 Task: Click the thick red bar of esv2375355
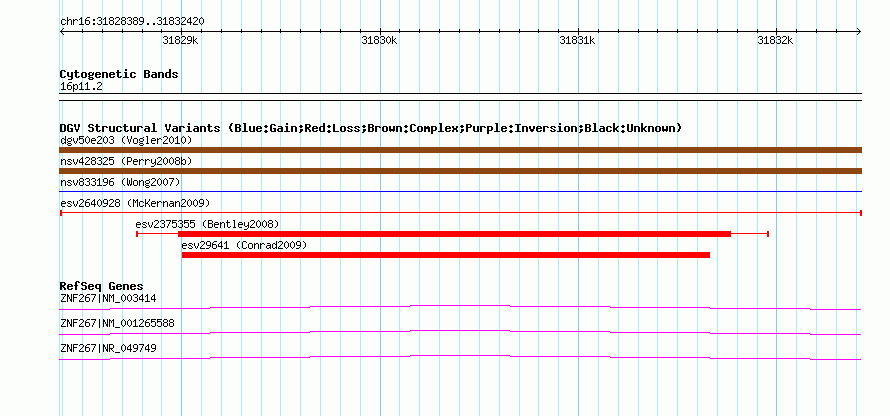point(454,234)
